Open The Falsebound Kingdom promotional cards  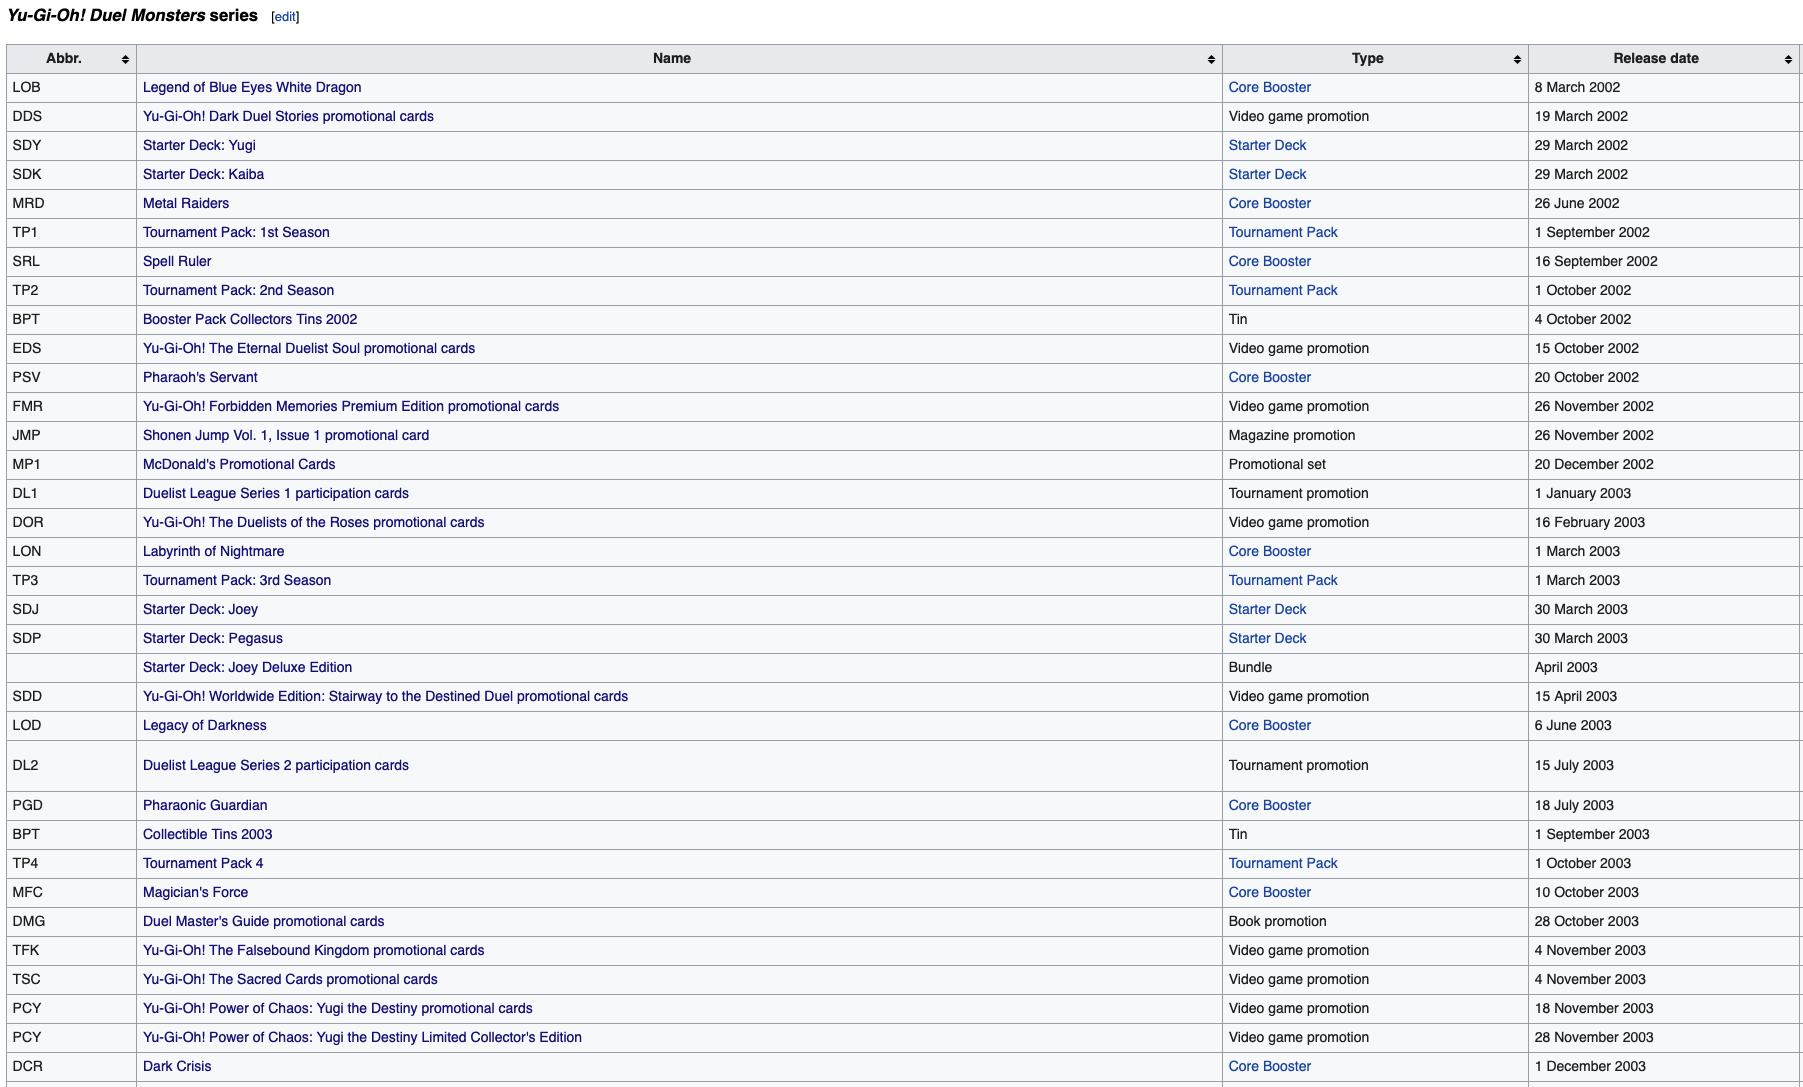tap(313, 951)
